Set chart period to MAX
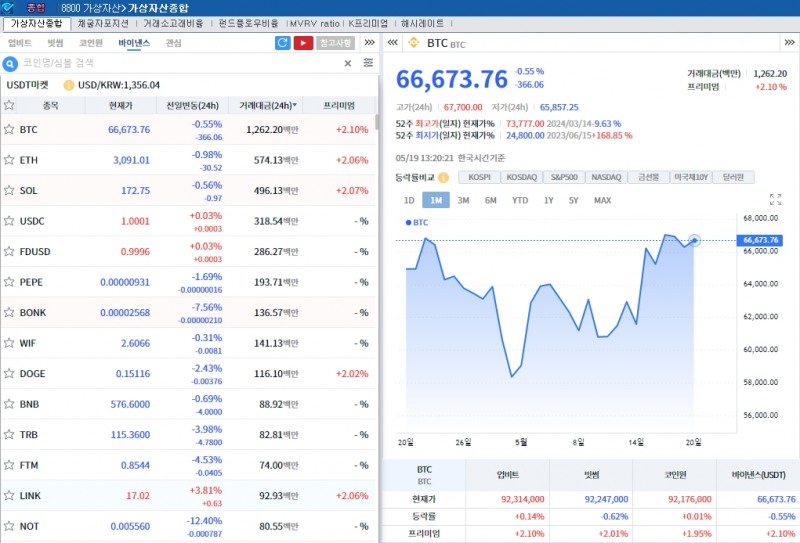Image resolution: width=800 pixels, height=543 pixels. coord(603,200)
